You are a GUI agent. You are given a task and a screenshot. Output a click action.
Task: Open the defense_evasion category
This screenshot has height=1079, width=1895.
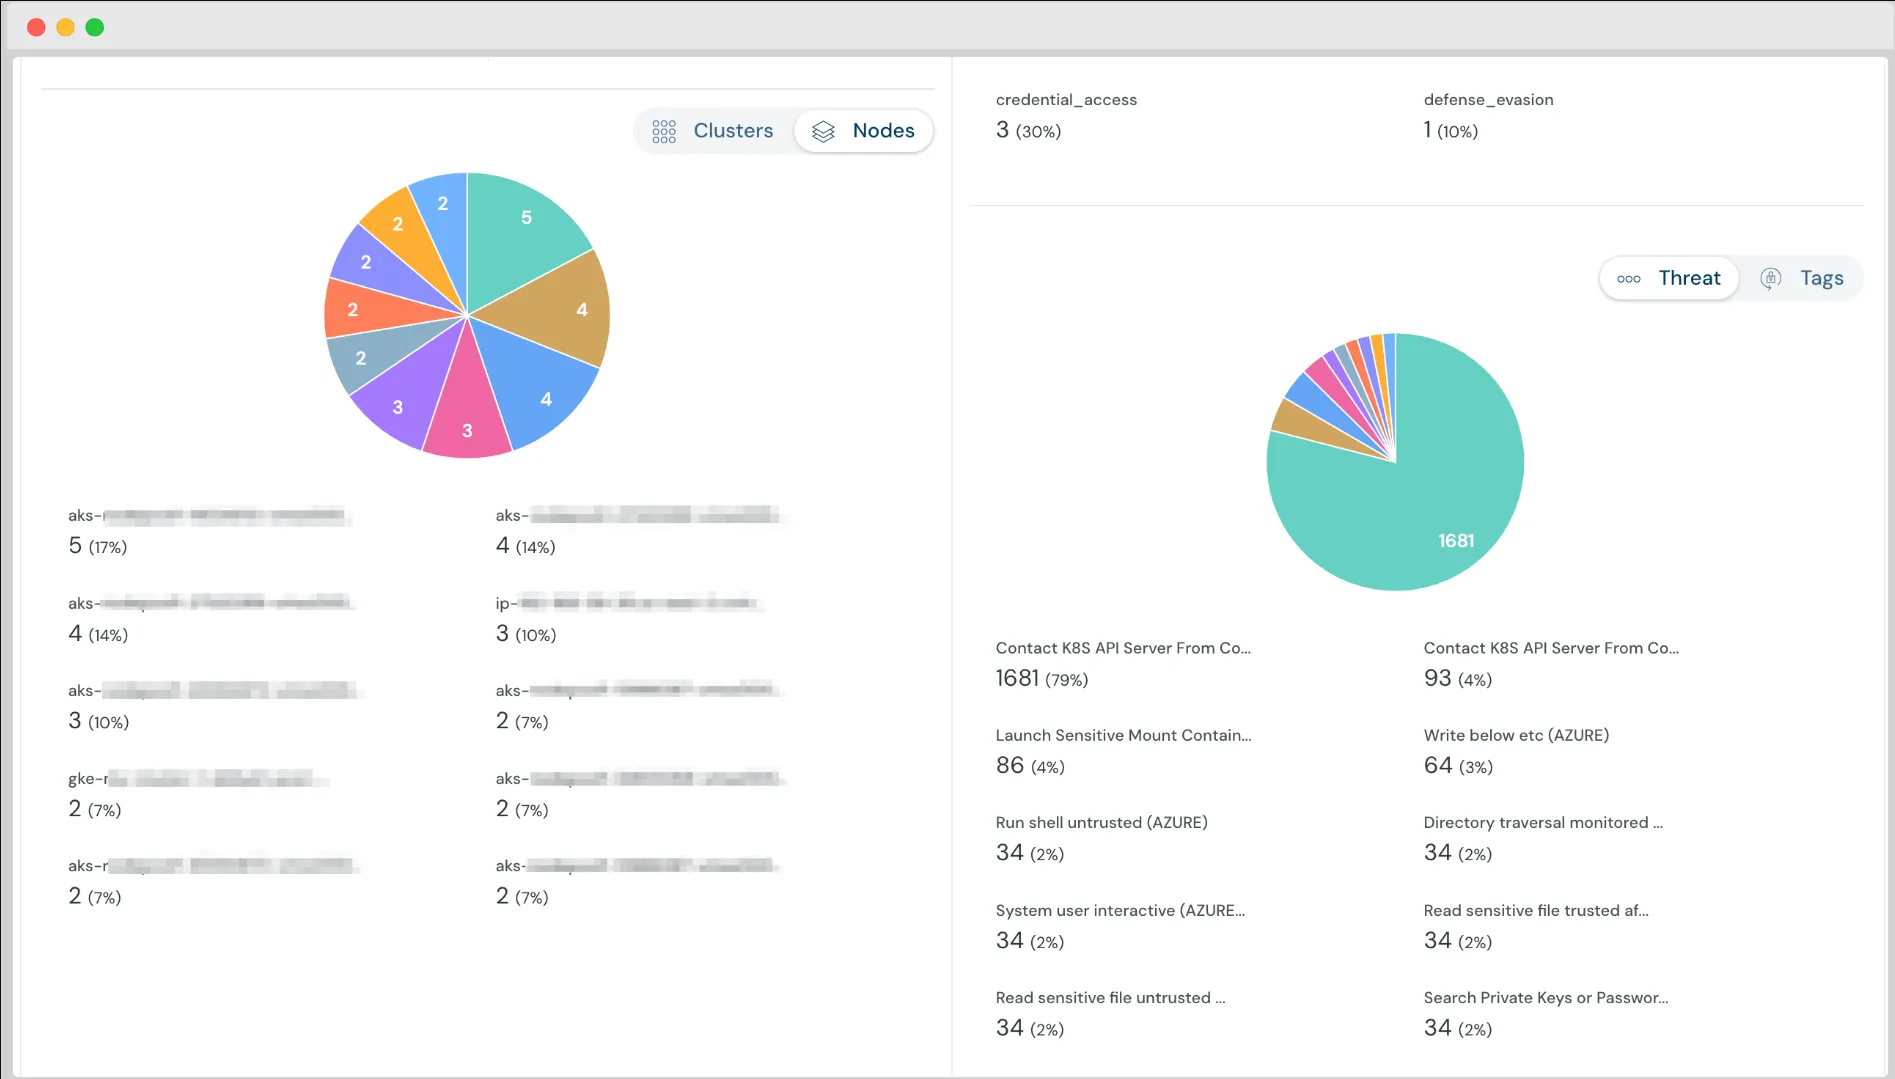pyautogui.click(x=1488, y=99)
